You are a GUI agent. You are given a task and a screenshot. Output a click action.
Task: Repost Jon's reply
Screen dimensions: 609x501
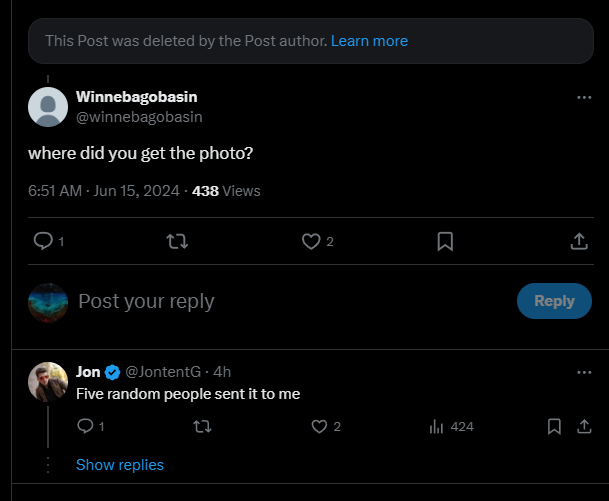pyautogui.click(x=202, y=426)
